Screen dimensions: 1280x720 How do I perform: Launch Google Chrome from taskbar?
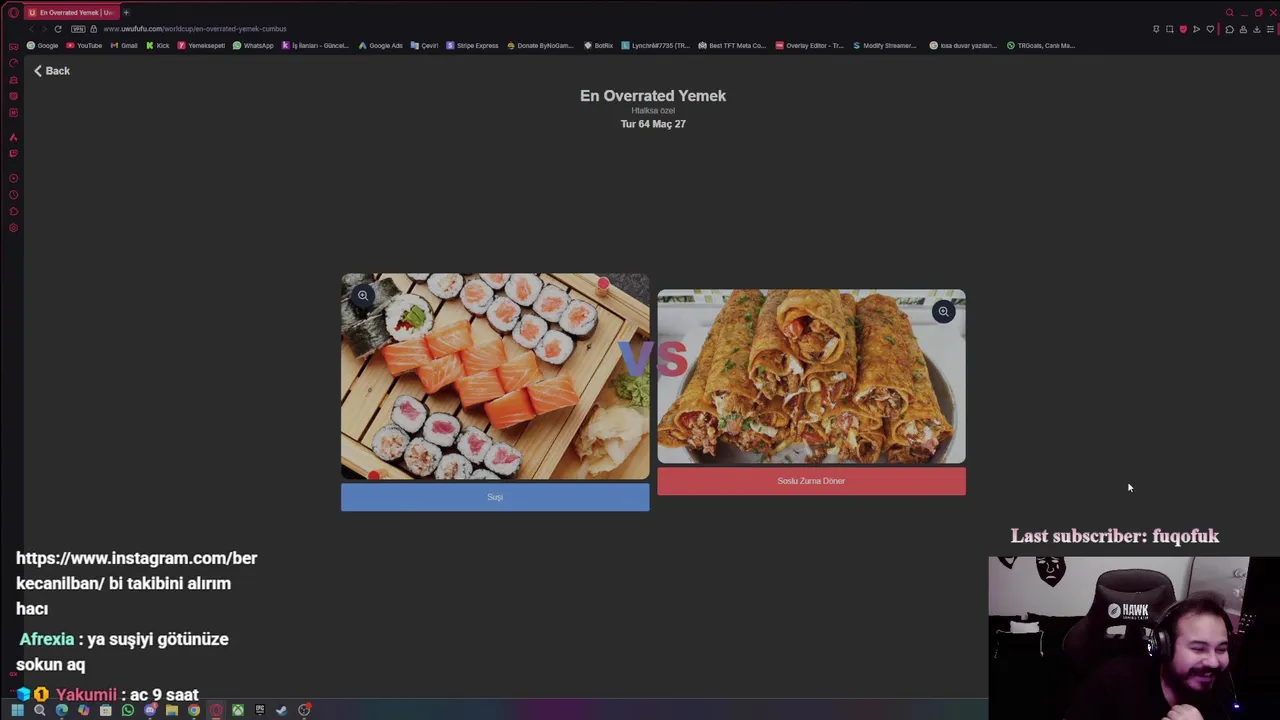click(194, 710)
